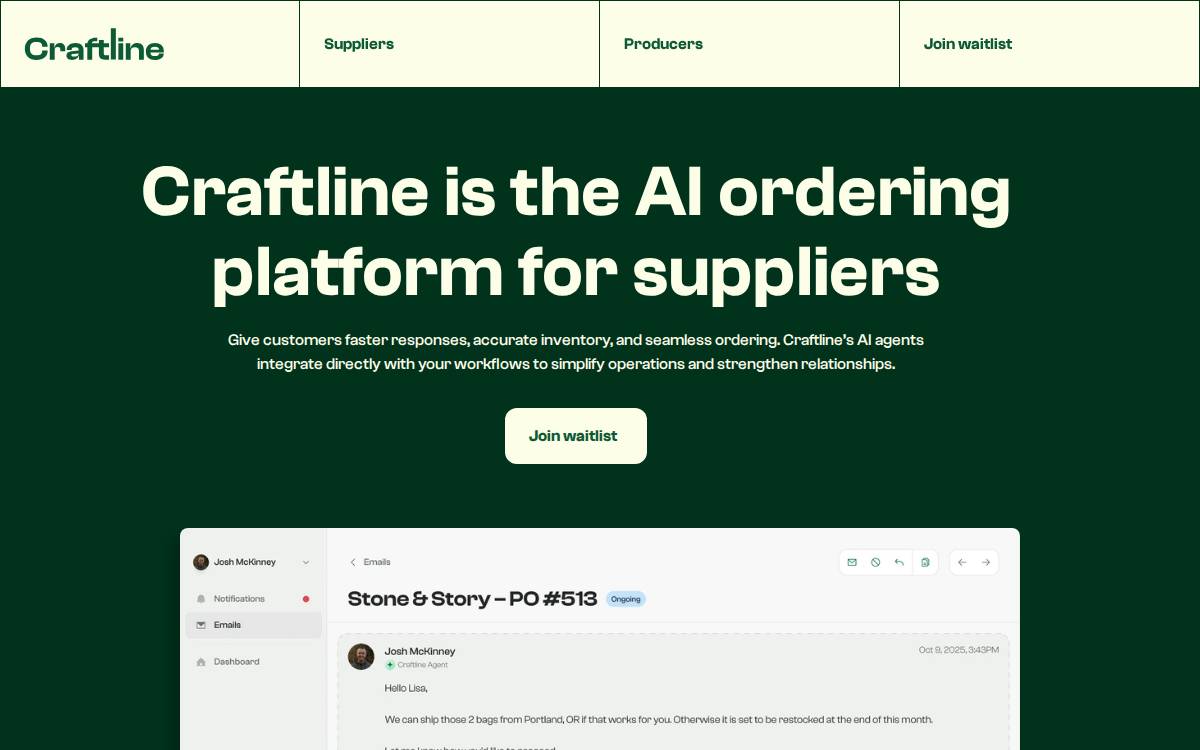Click the Ongoing status badge
The width and height of the screenshot is (1200, 750).
pyautogui.click(x=626, y=599)
